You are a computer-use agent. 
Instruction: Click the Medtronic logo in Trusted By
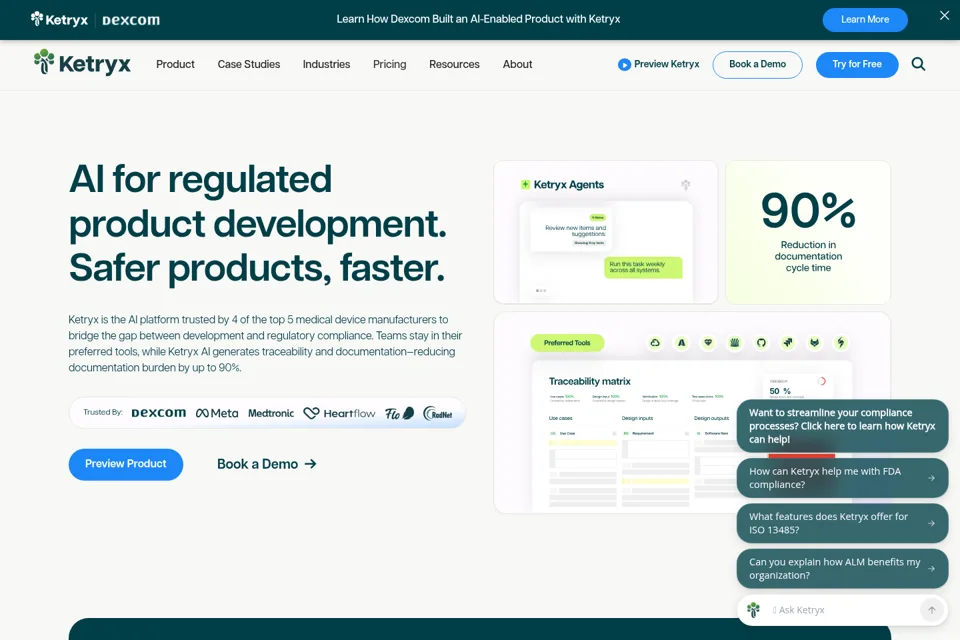pyautogui.click(x=271, y=413)
